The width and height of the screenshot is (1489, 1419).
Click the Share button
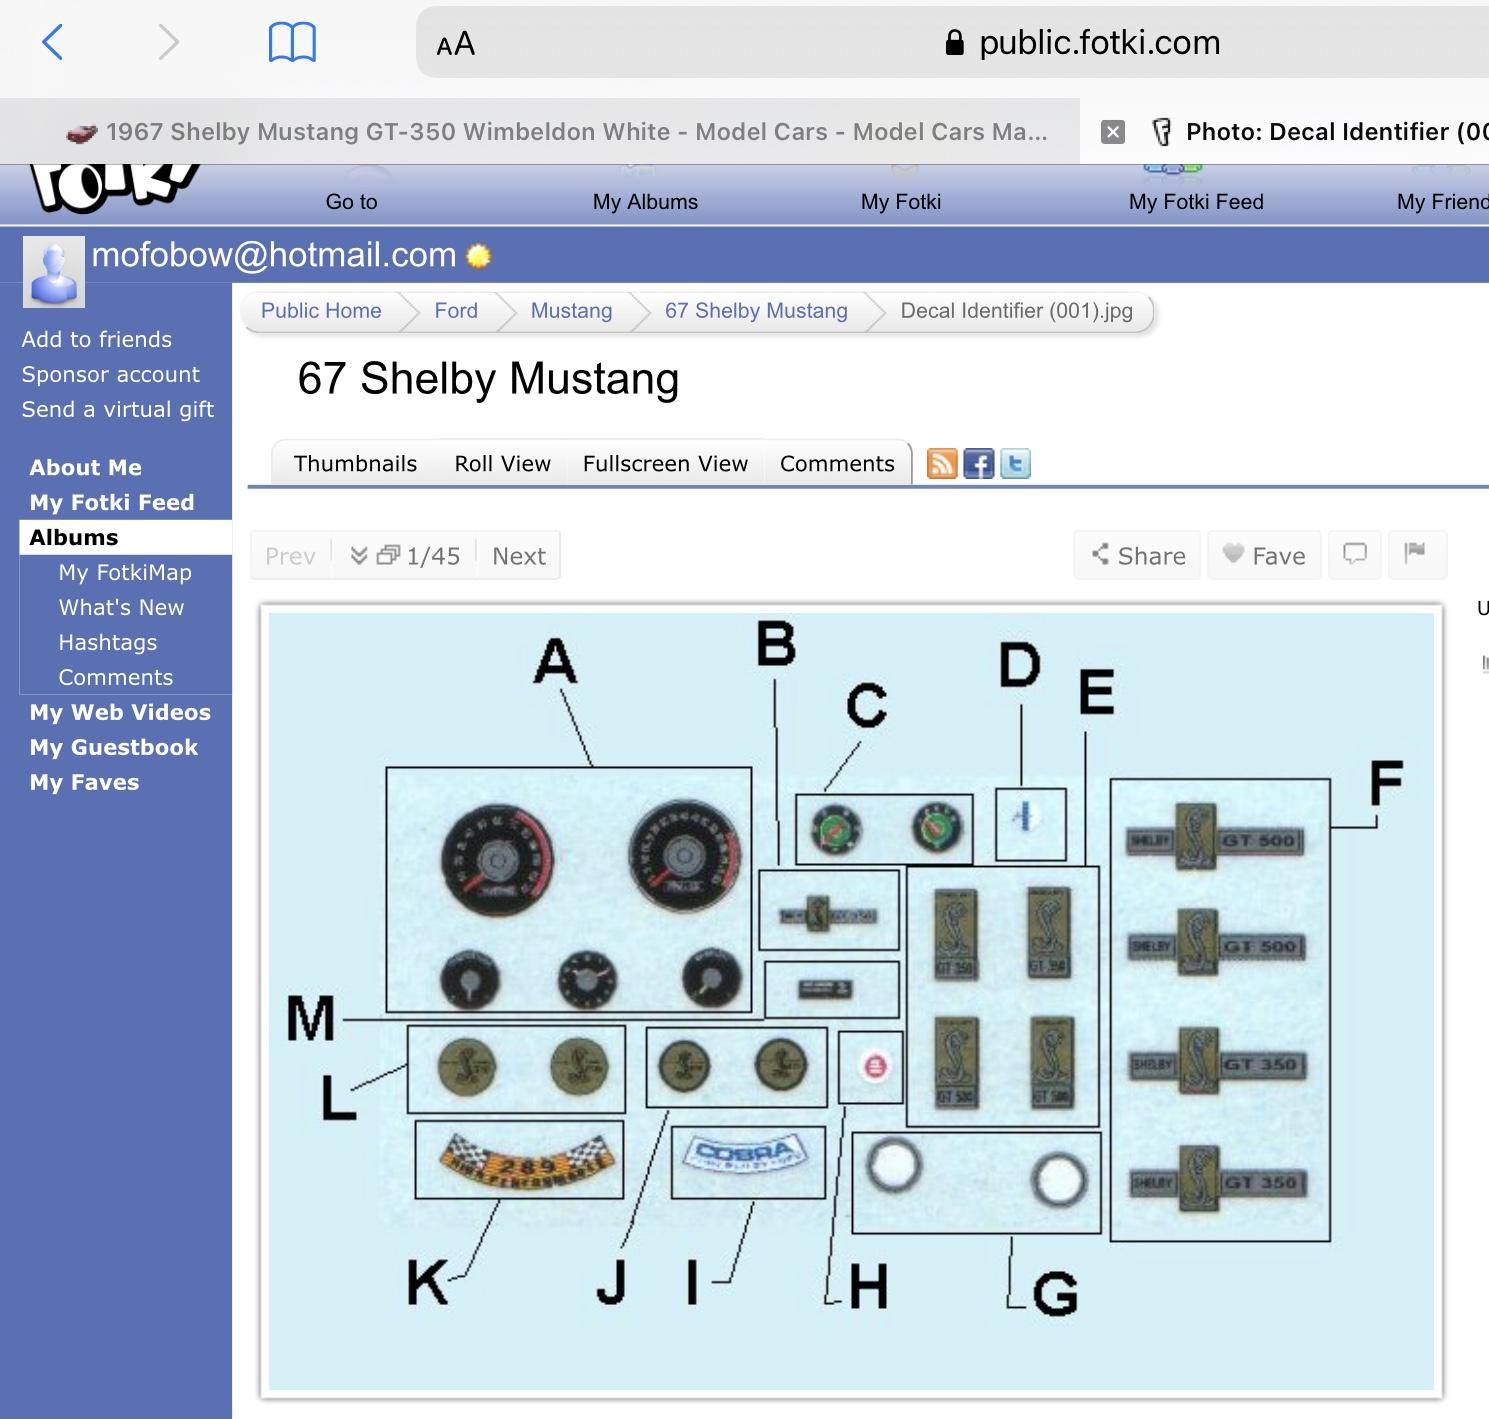point(1138,555)
